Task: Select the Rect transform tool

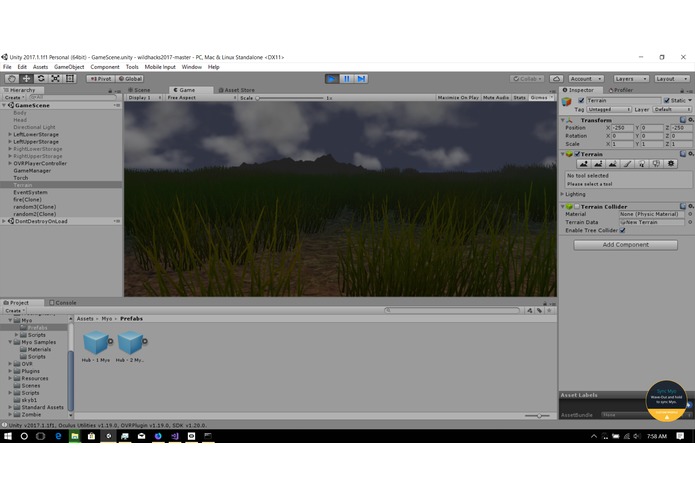Action: tap(70, 78)
